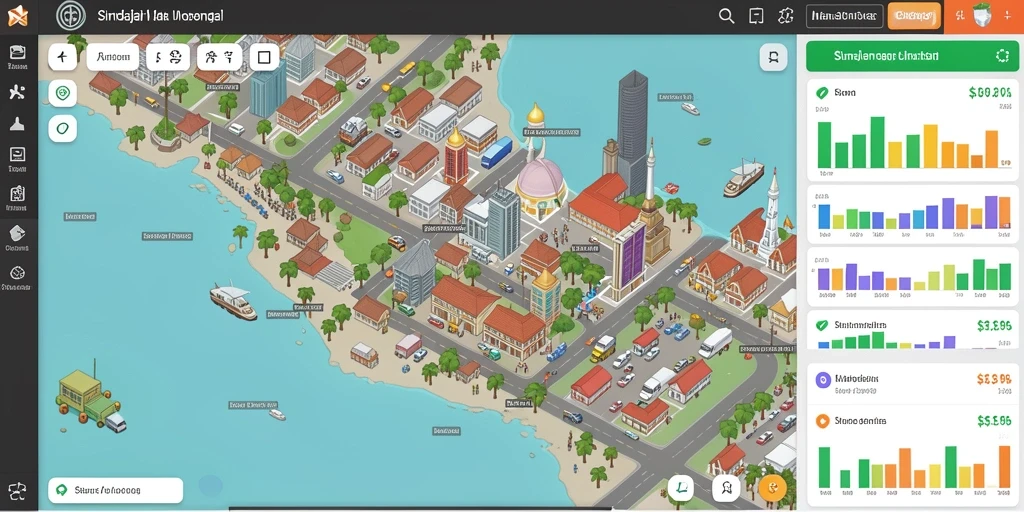1024x512 pixels.
Task: Click the bookmark icon at map's top right
Action: [773, 57]
